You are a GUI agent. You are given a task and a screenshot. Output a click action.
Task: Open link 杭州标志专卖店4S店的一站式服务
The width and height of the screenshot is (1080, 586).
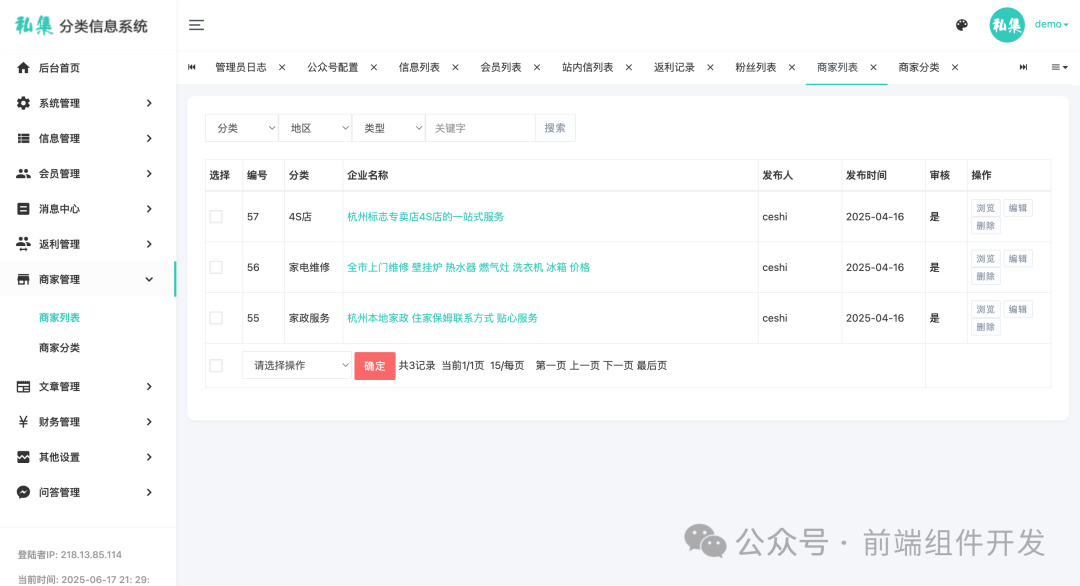(426, 216)
